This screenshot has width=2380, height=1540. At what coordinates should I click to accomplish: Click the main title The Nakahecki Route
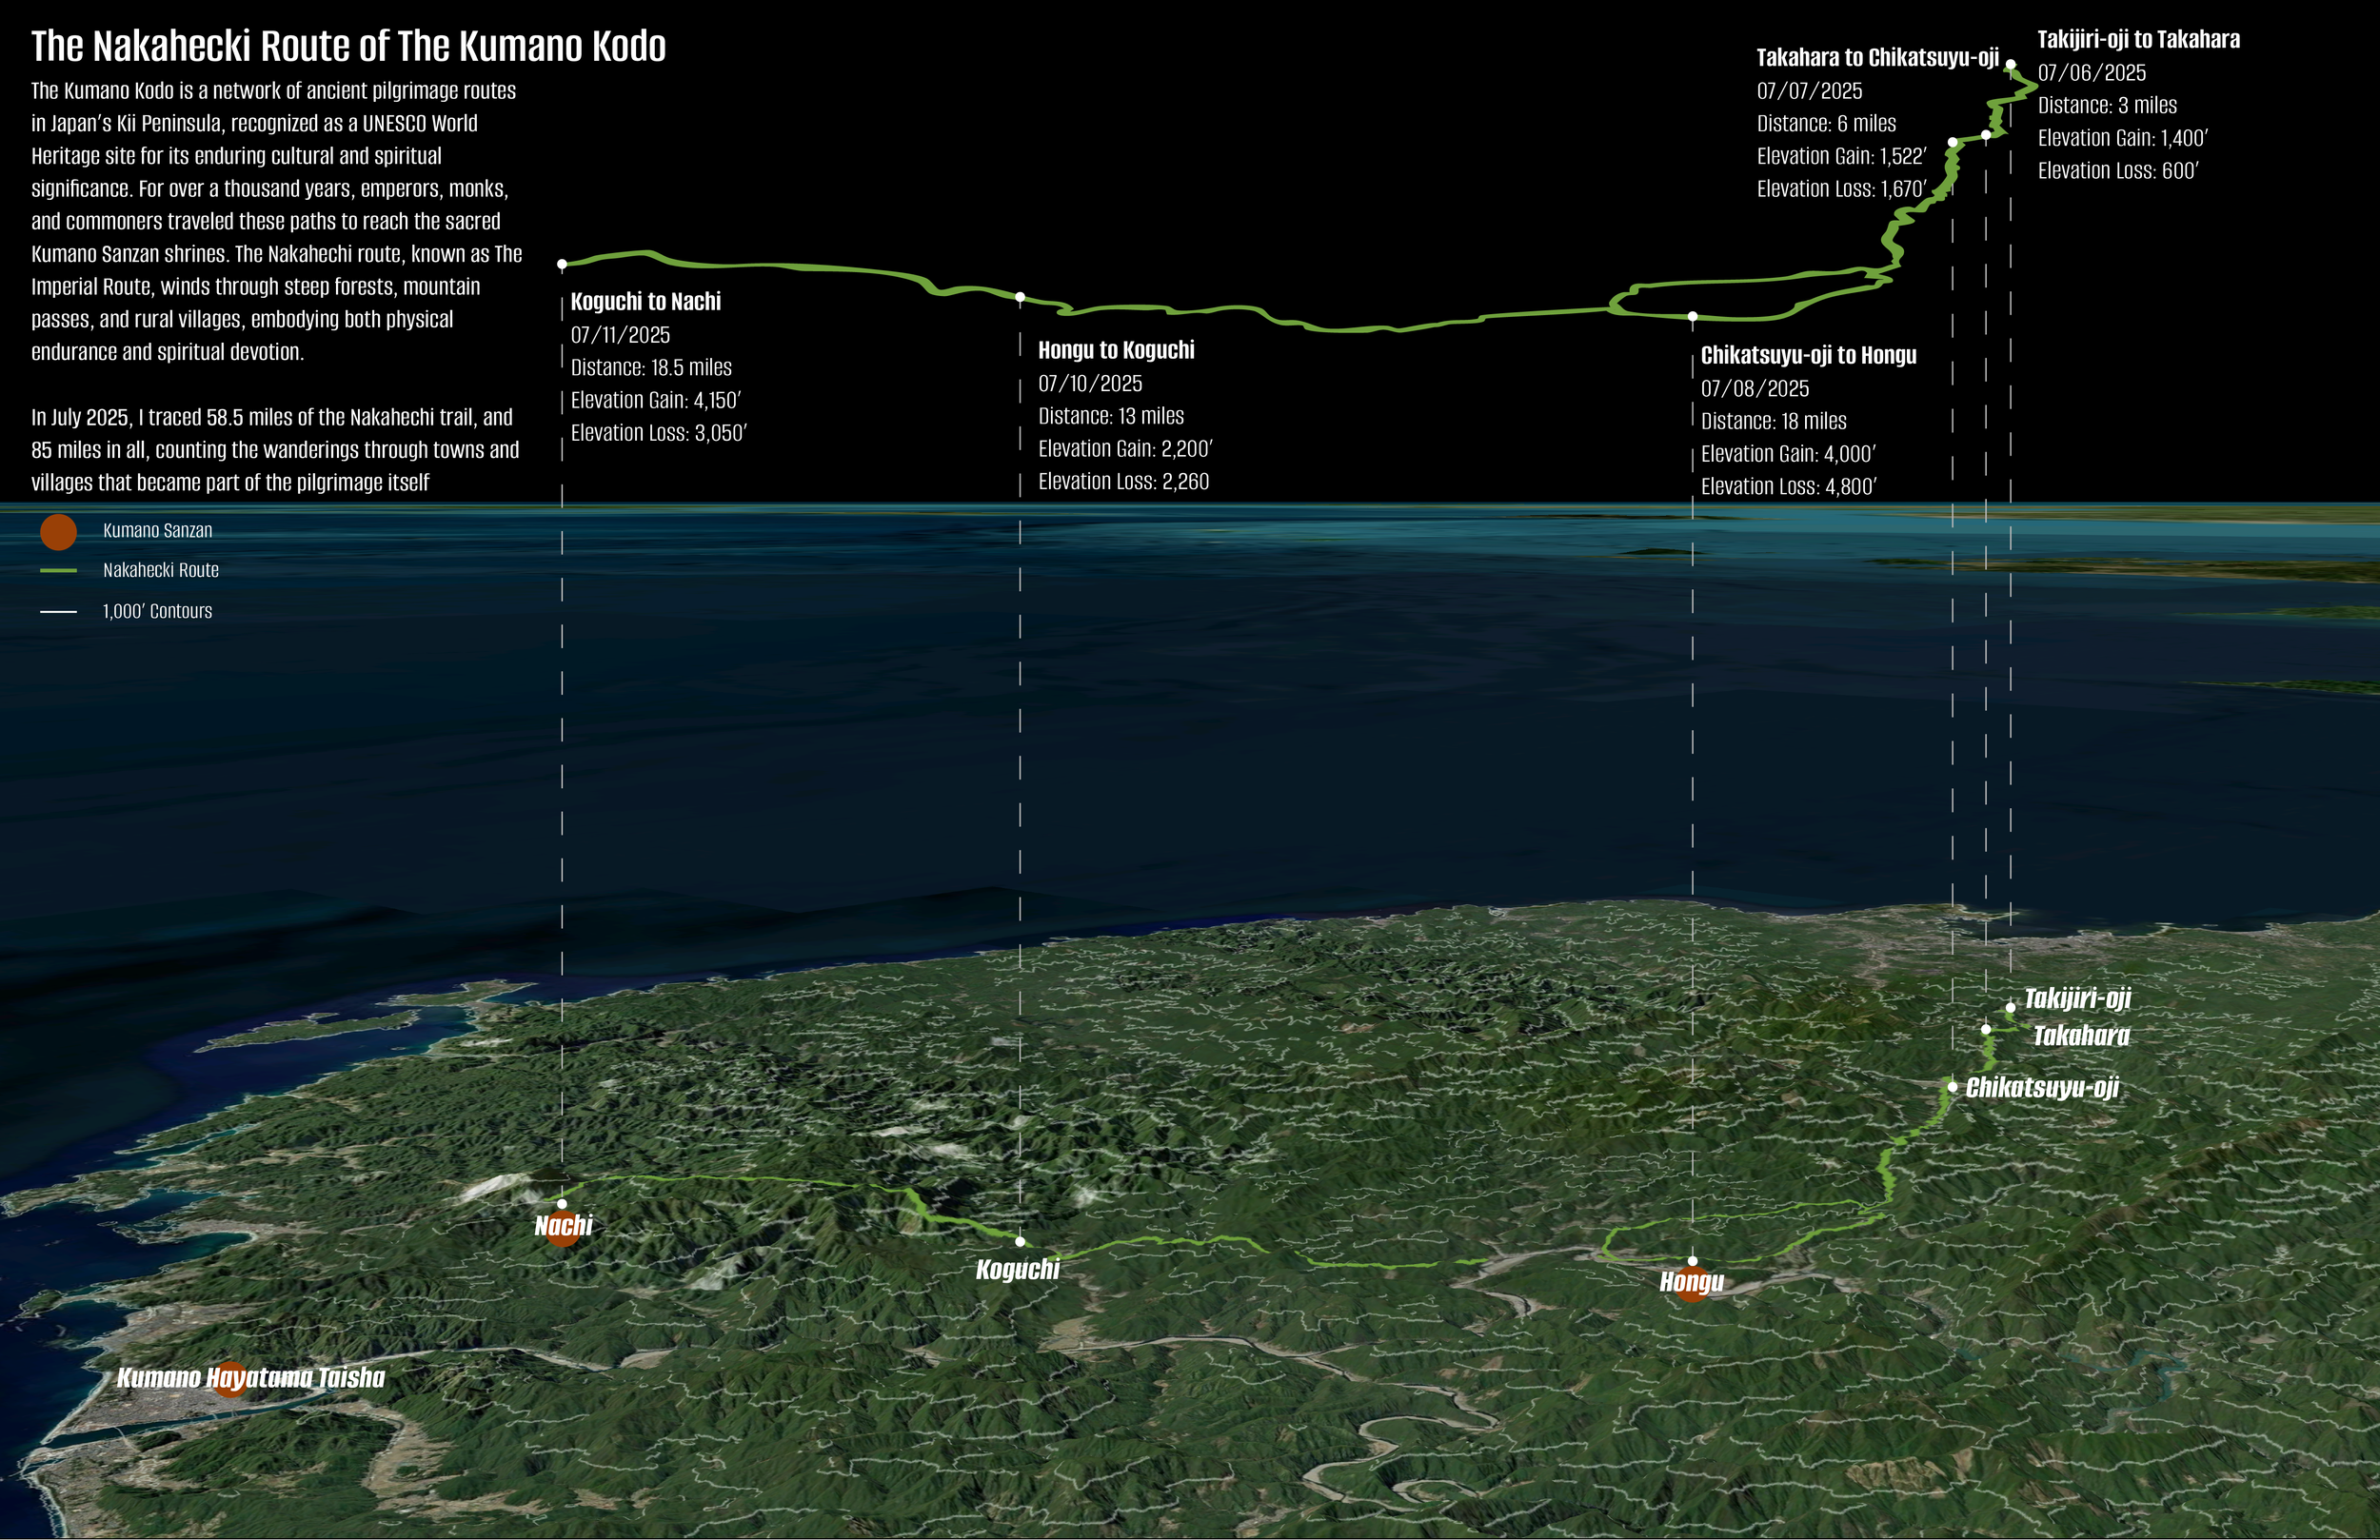348,46
